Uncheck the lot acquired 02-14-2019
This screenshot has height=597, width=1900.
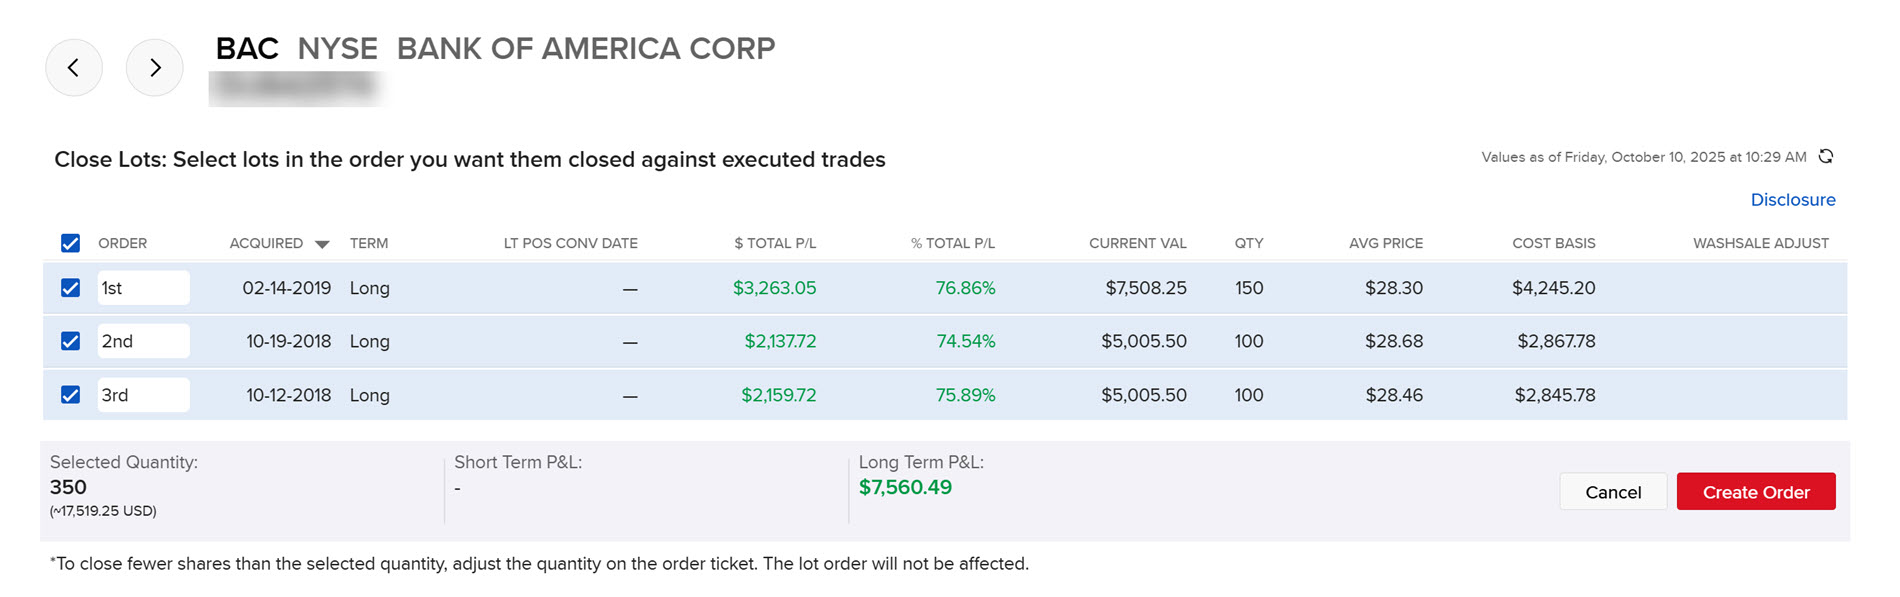click(x=70, y=288)
